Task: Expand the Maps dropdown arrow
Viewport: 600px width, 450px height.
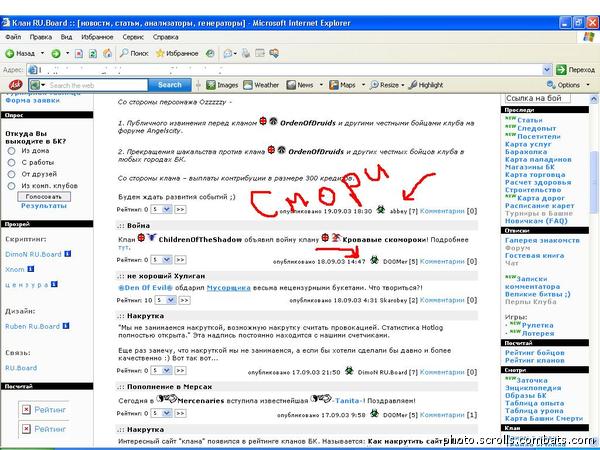Action: [363, 85]
